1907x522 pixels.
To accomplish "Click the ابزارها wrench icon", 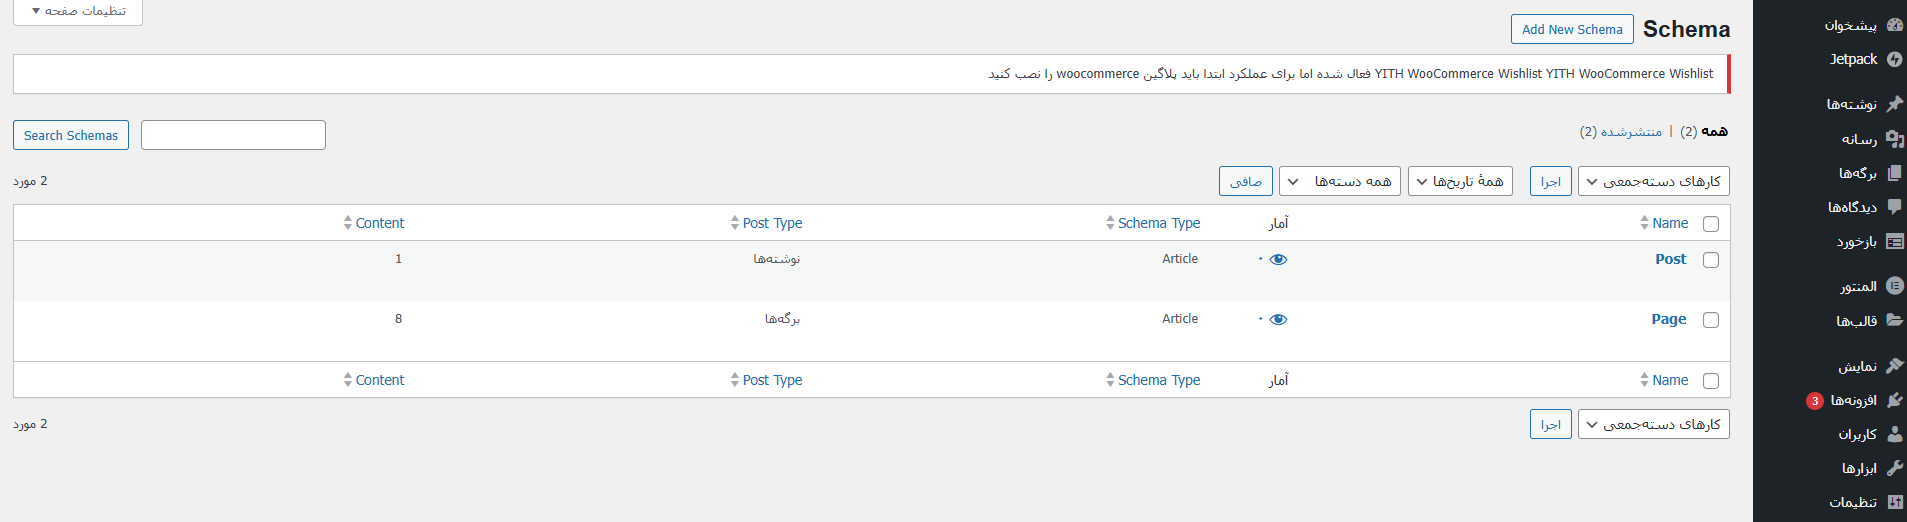I will [1894, 468].
